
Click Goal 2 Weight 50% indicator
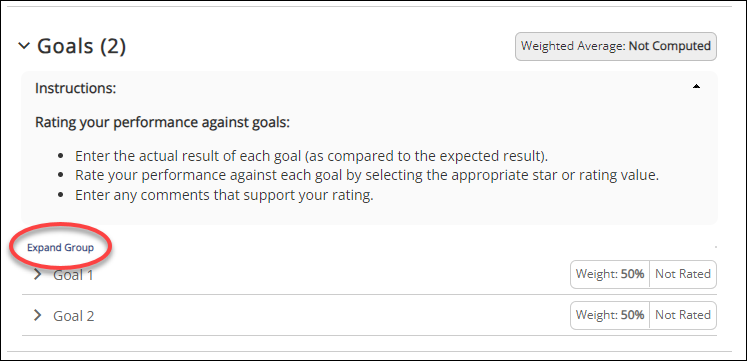click(610, 315)
